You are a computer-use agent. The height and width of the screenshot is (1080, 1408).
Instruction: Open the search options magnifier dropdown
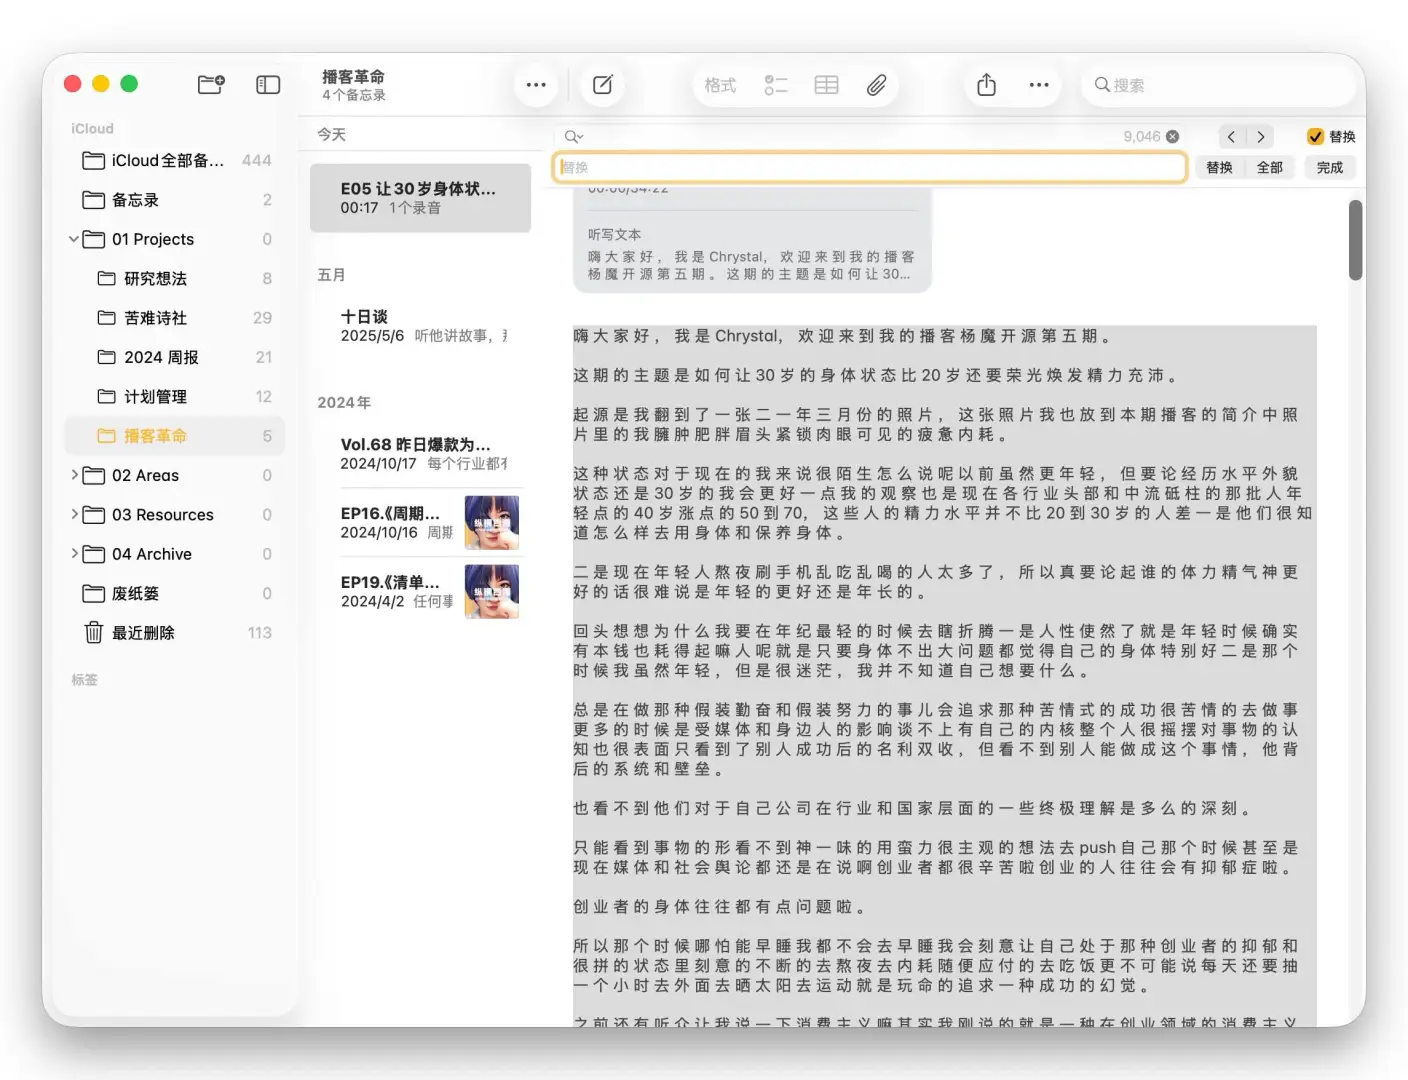[x=573, y=136]
